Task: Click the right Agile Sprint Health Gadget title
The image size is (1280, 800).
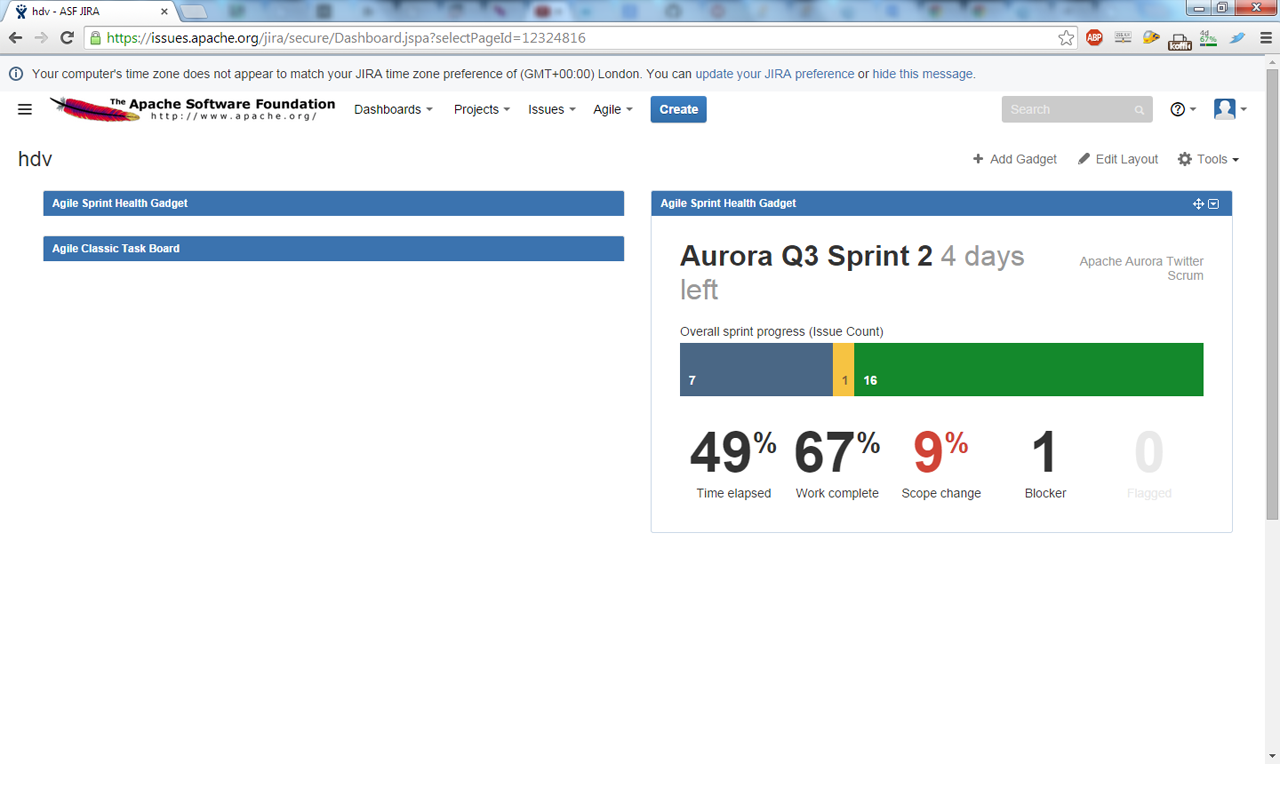Action: click(x=728, y=203)
